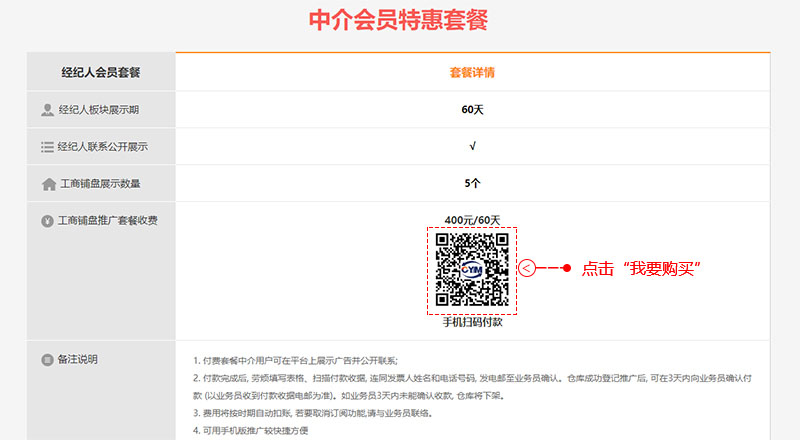
Task: Select the 经纪人会员套餐 column header
Action: point(100,73)
